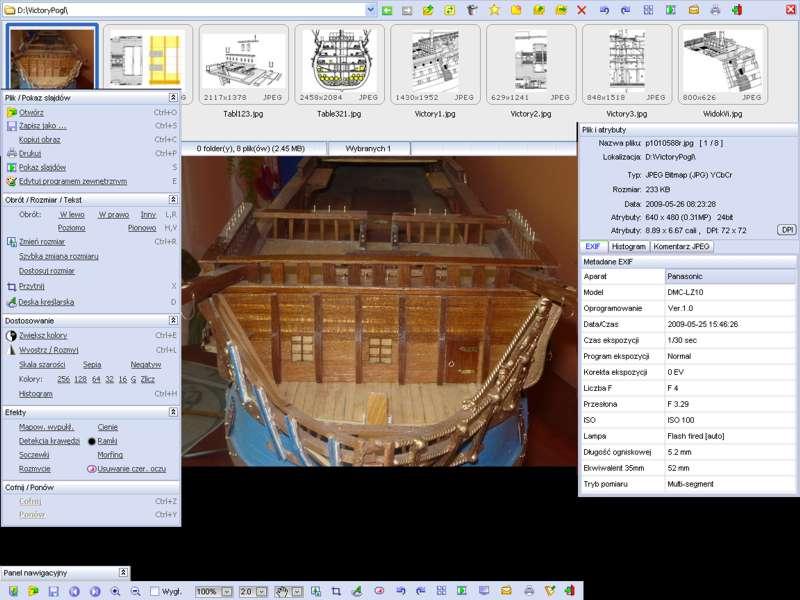800x600 pixels.
Task: Toggle the Wygł. checkbox
Action: tap(154, 592)
